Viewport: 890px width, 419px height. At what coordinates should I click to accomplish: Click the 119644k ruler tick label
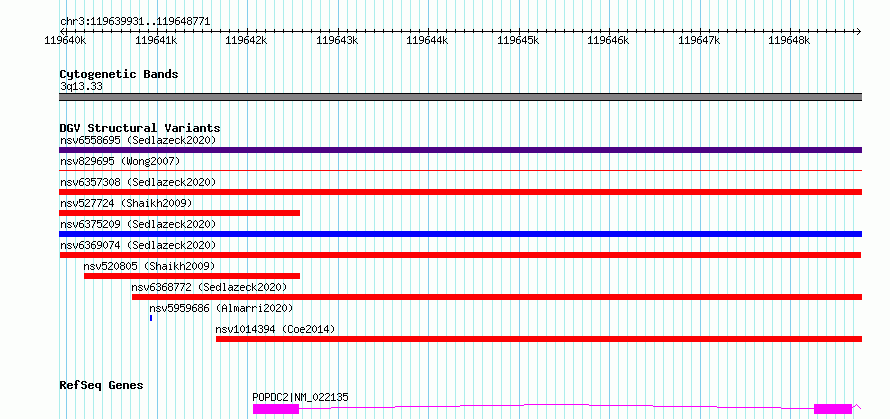click(428, 40)
